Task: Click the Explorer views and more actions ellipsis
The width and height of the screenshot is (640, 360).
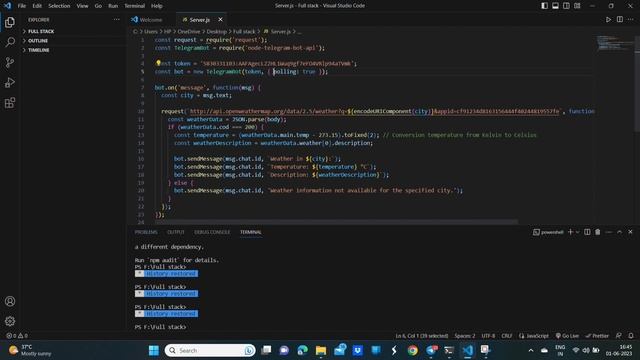Action: (117, 20)
